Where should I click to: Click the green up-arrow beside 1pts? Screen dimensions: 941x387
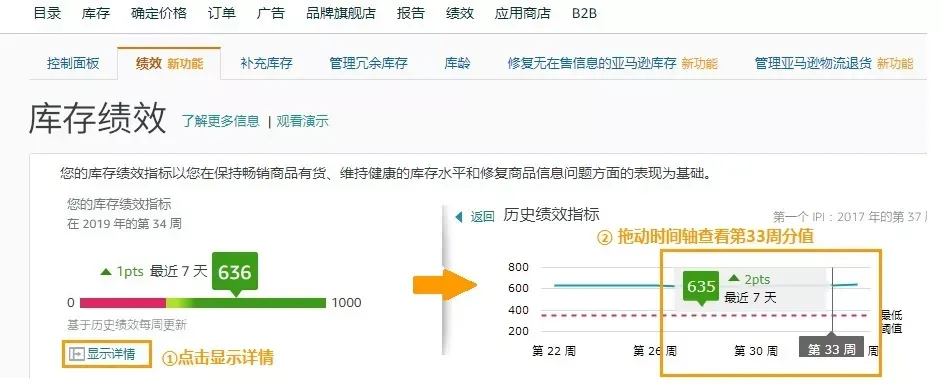tap(106, 272)
